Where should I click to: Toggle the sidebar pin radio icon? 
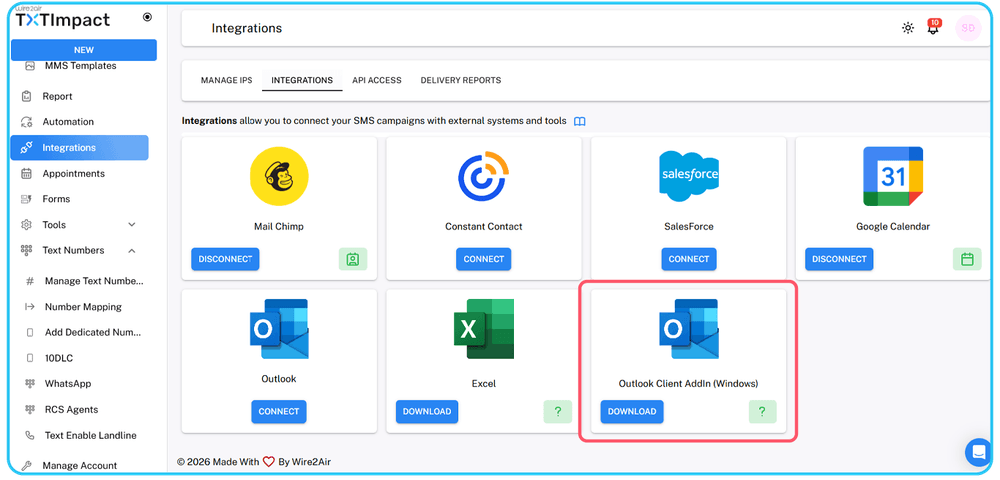pos(148,17)
